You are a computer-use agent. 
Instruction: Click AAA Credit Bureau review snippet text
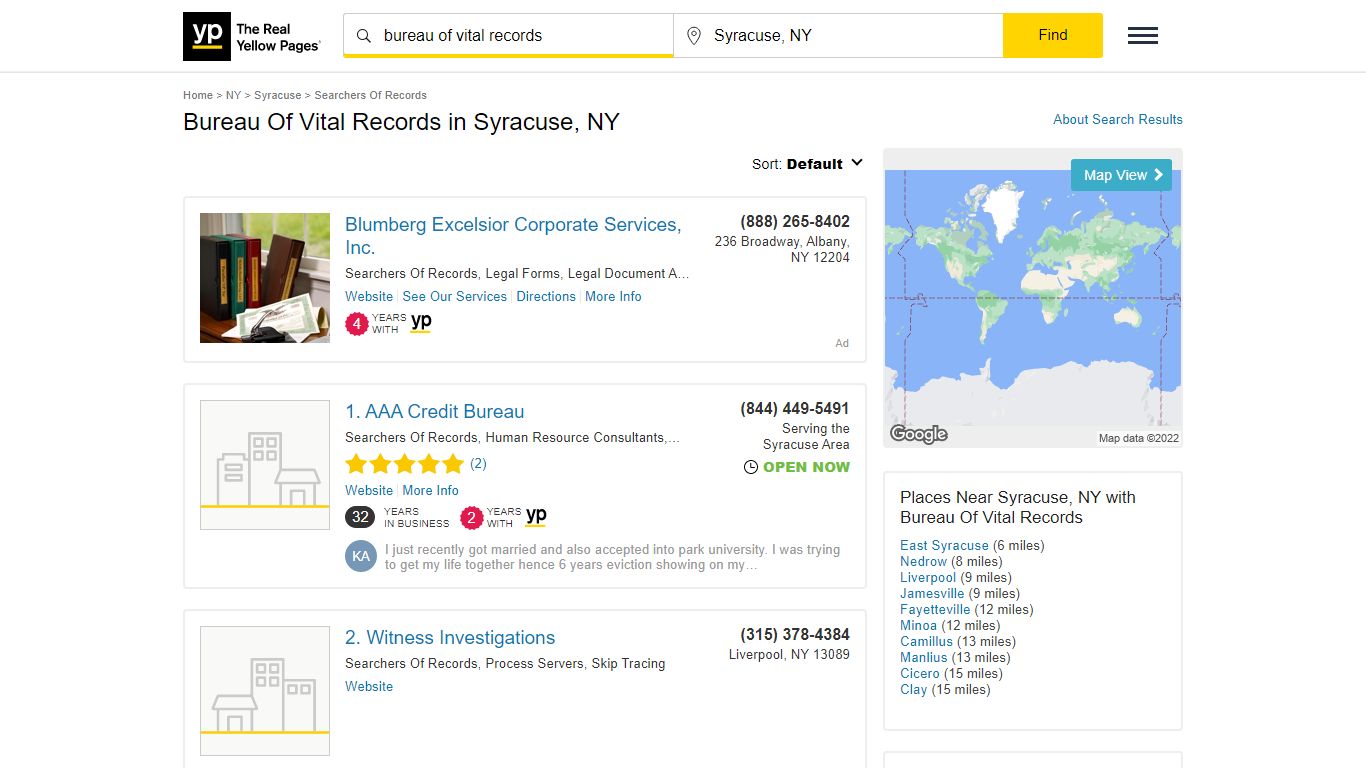(612, 557)
